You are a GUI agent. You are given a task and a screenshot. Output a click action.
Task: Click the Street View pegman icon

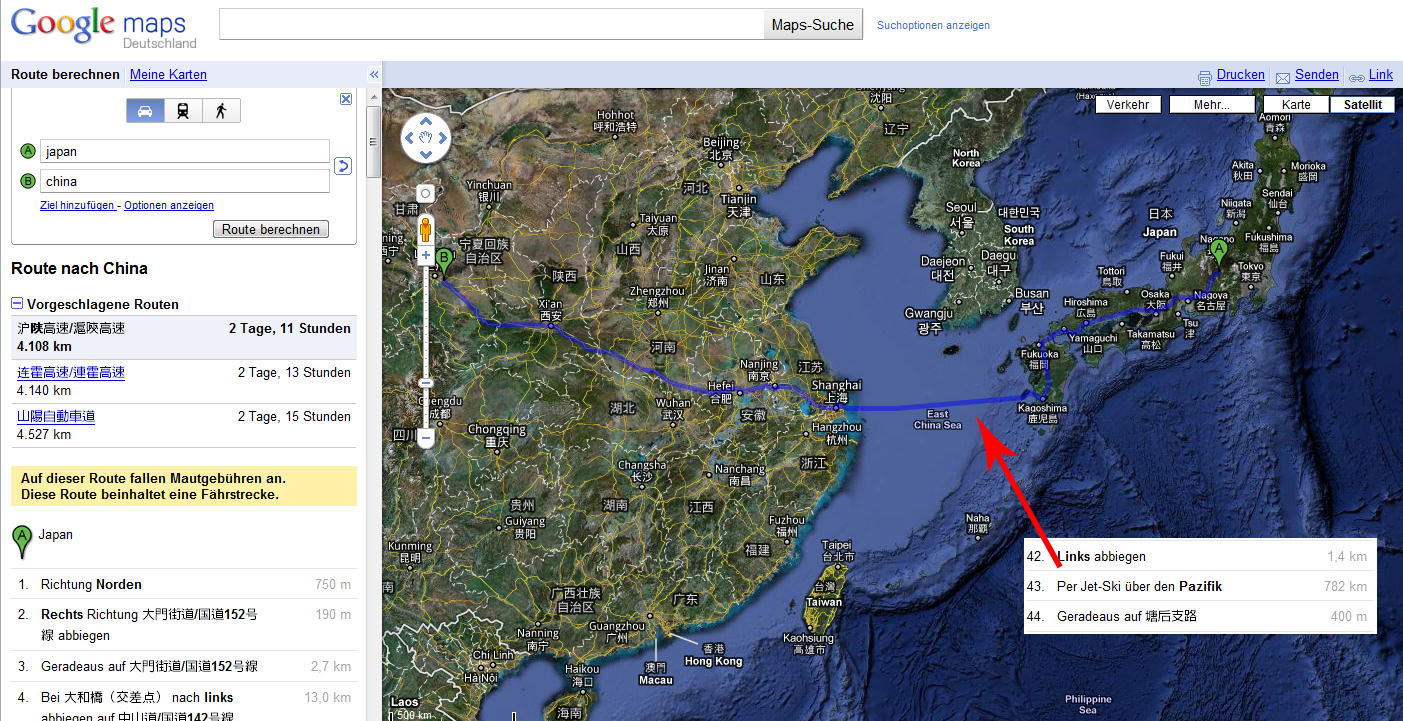[425, 230]
